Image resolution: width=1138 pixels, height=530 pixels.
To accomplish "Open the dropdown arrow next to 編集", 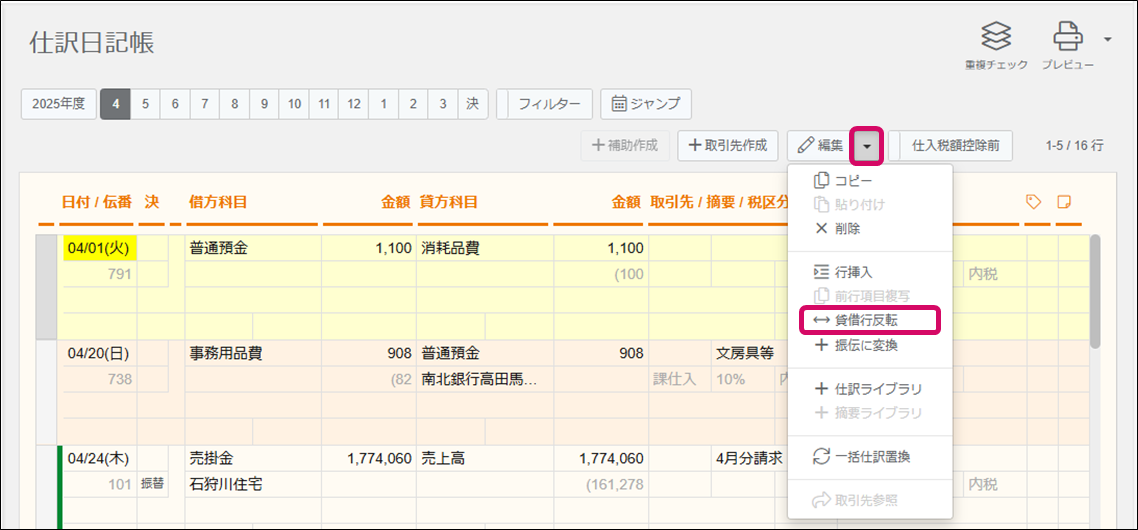I will (866, 146).
